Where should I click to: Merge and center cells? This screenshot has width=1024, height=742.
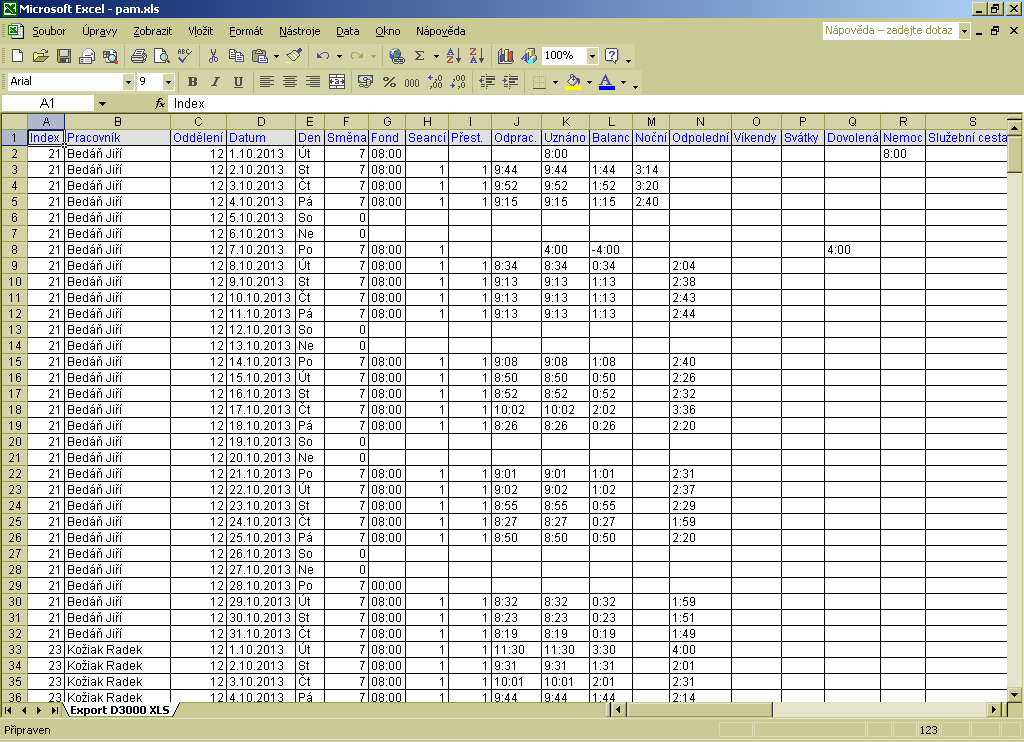(337, 82)
